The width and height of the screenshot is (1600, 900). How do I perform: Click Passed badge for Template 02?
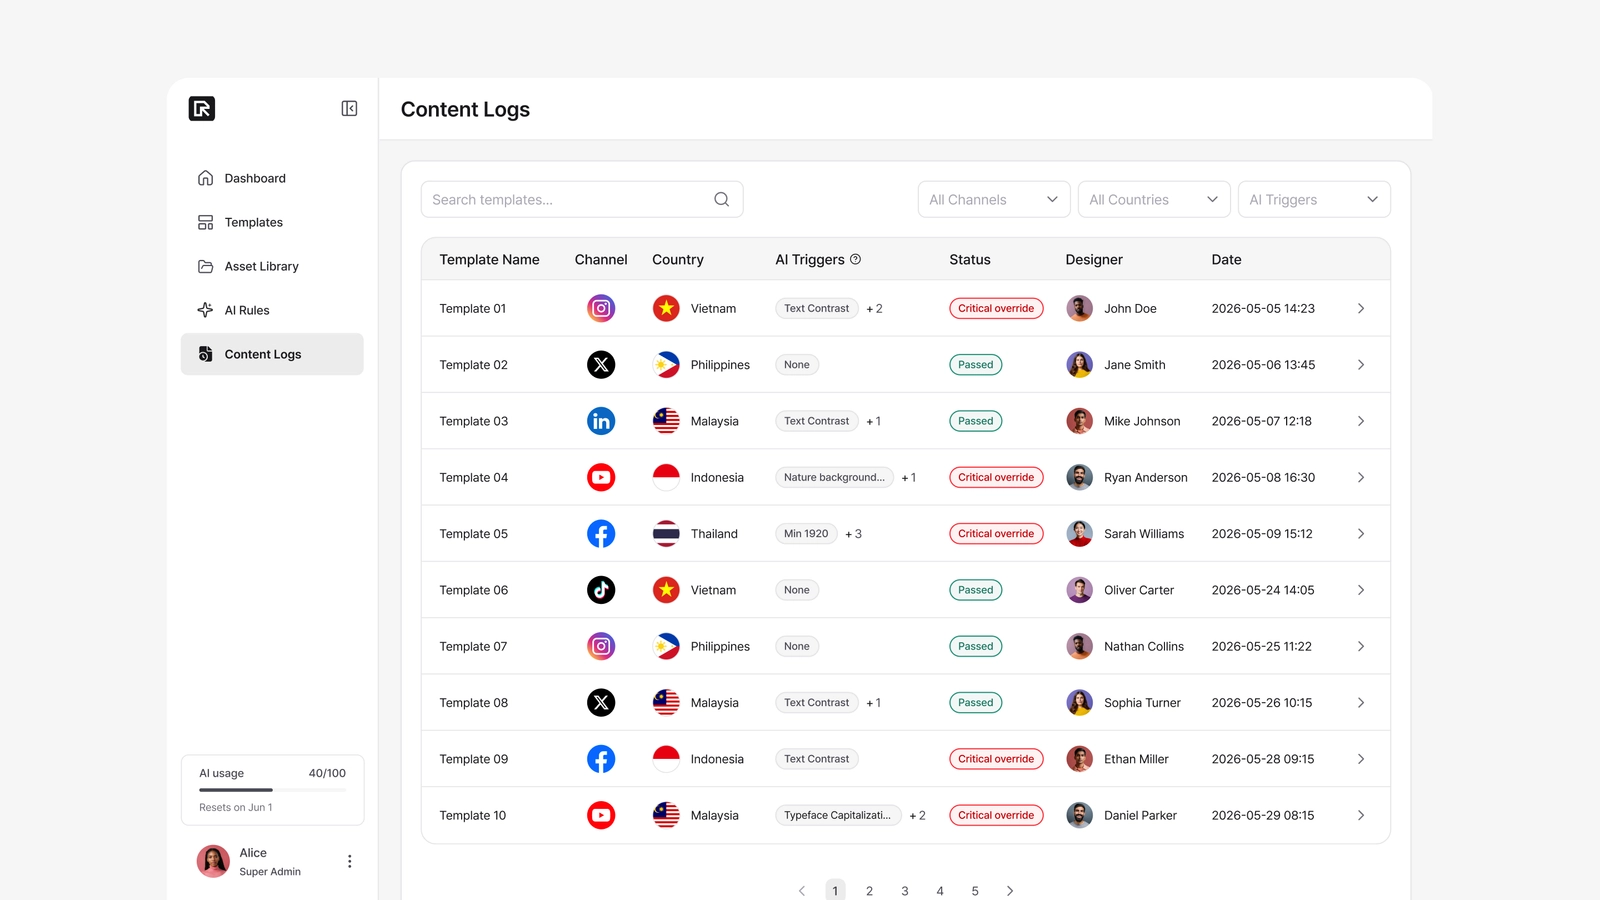(976, 365)
